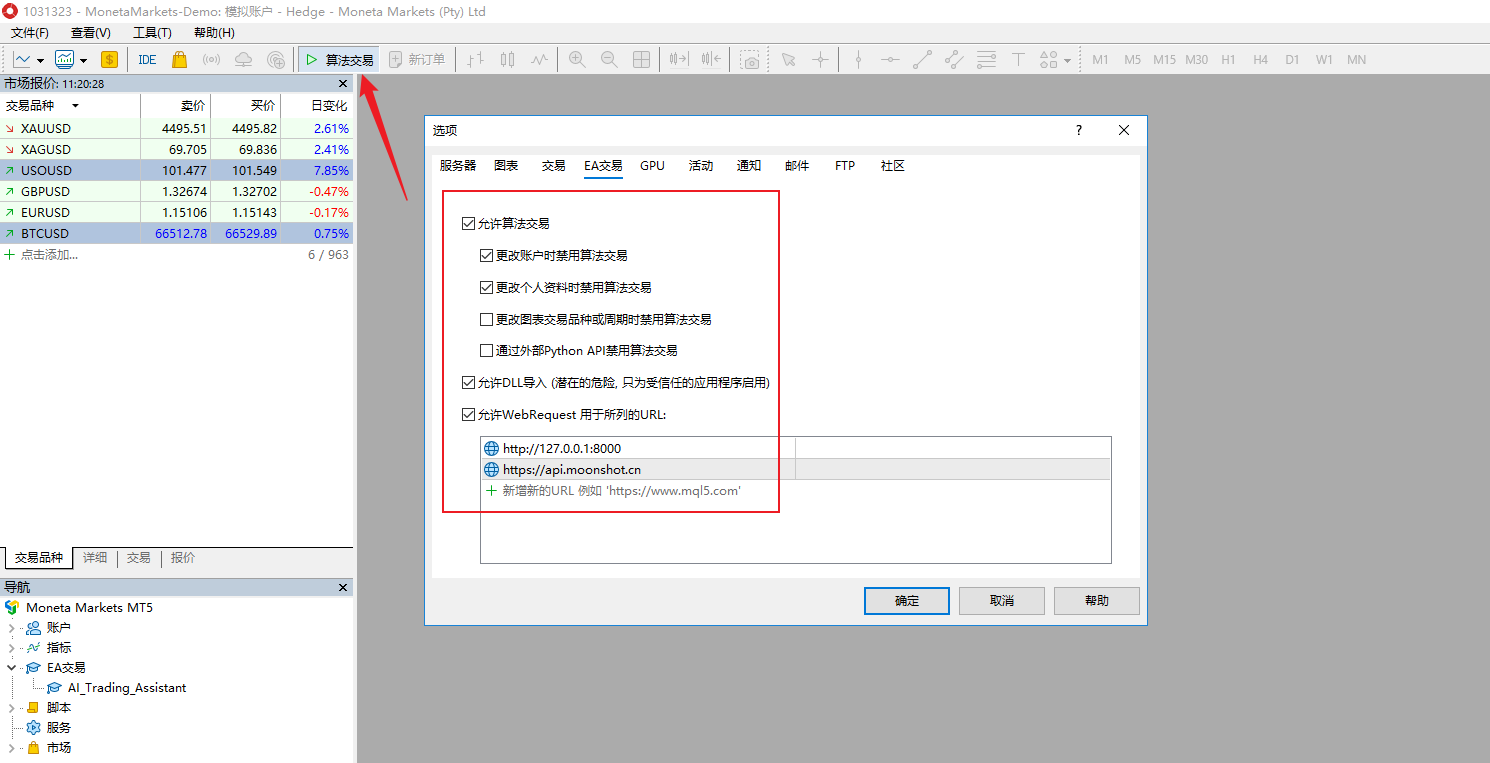Toggle the 允许DLL导入 checkbox
This screenshot has height=763, width=1490.
click(468, 383)
